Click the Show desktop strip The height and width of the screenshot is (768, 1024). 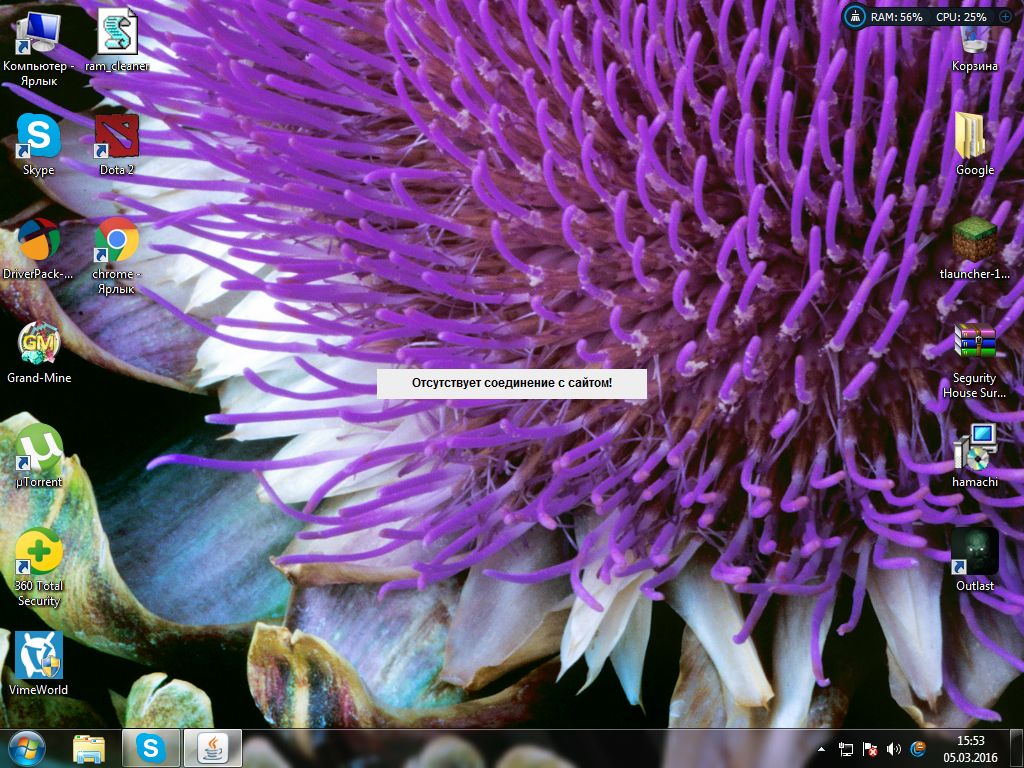pos(1019,748)
